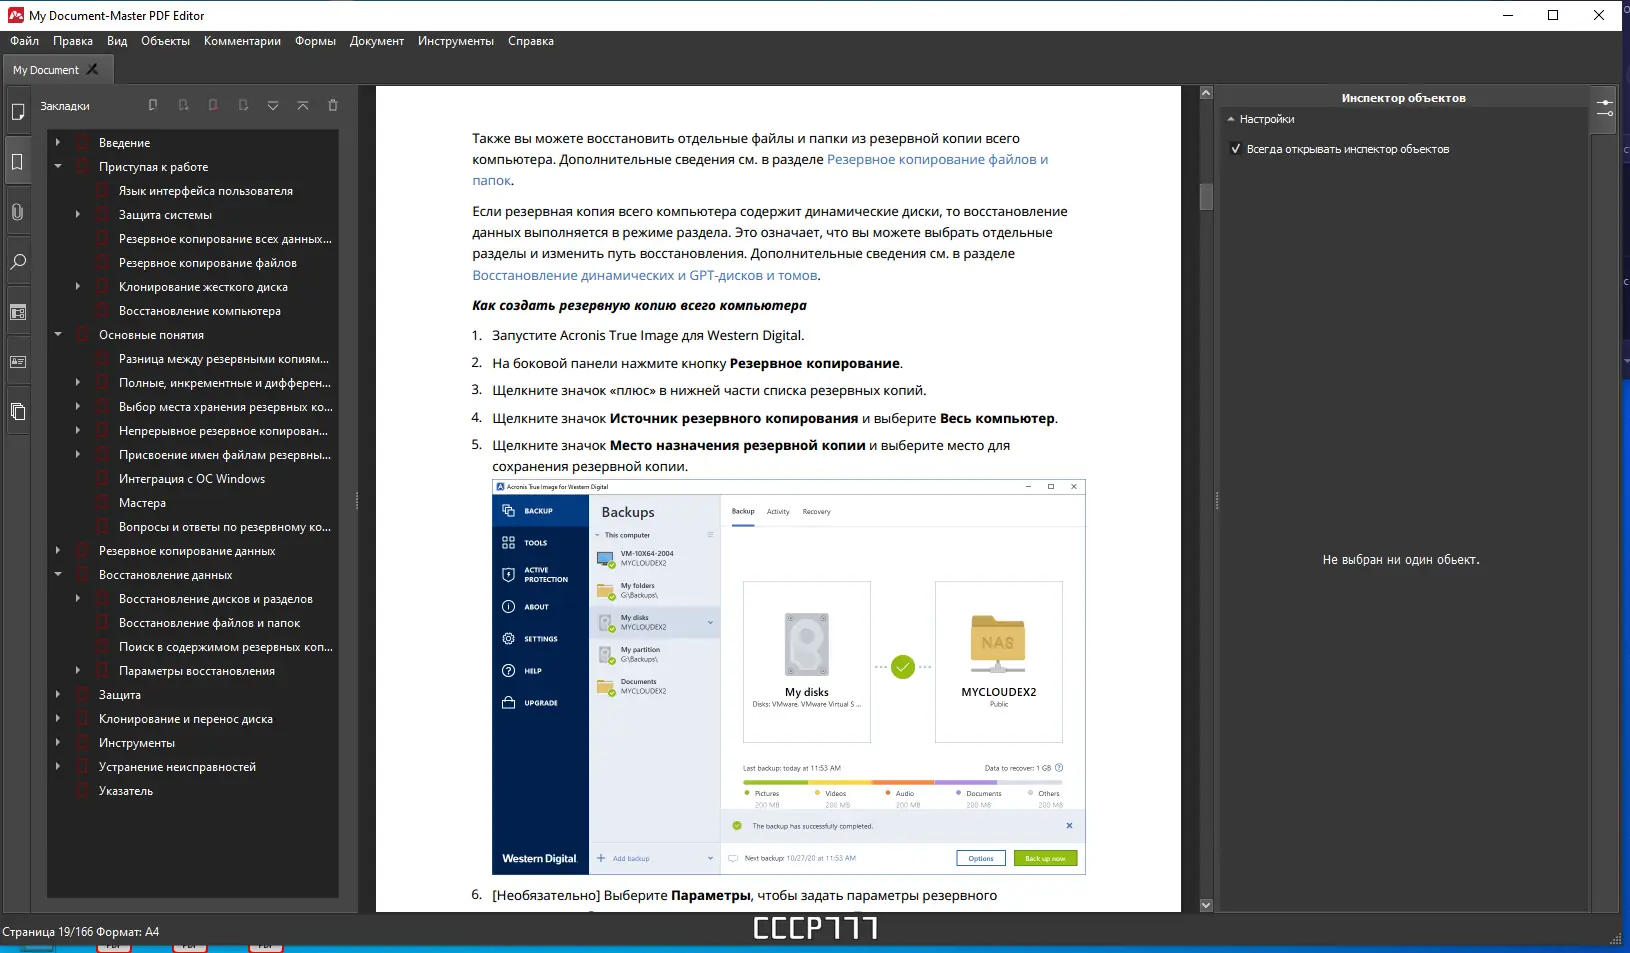Image resolution: width=1630 pixels, height=953 pixels.
Task: Open the Комментарии menu
Action: coord(242,41)
